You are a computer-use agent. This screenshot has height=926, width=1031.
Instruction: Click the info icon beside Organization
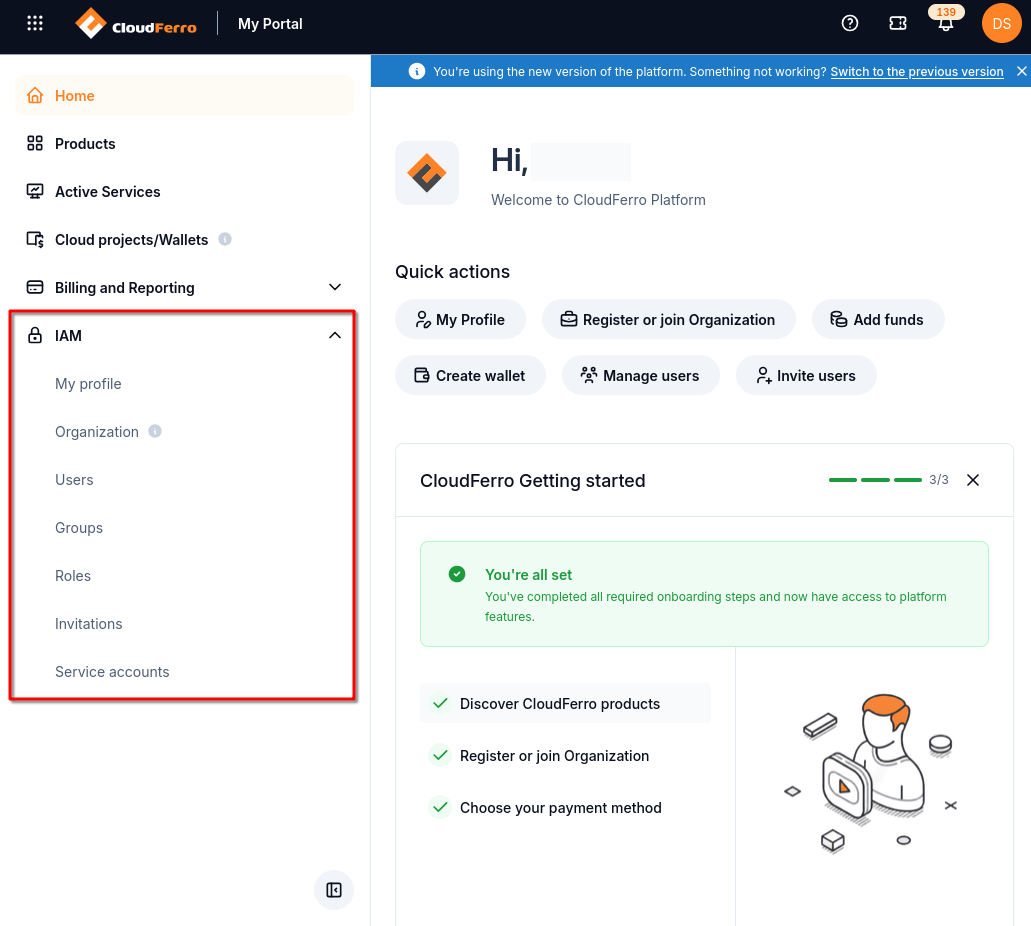155,431
